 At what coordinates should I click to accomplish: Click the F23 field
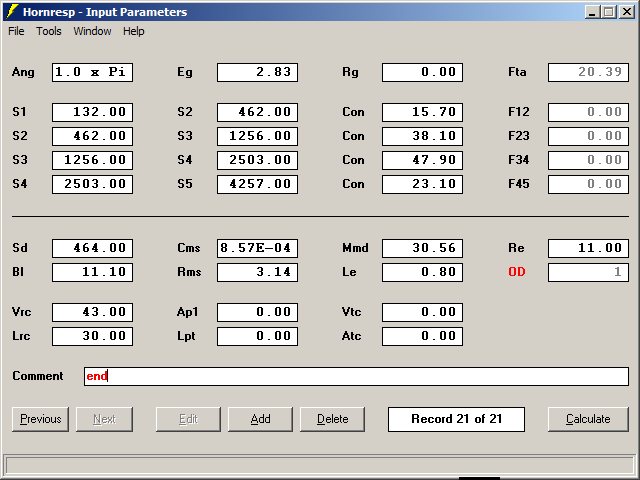click(x=588, y=136)
